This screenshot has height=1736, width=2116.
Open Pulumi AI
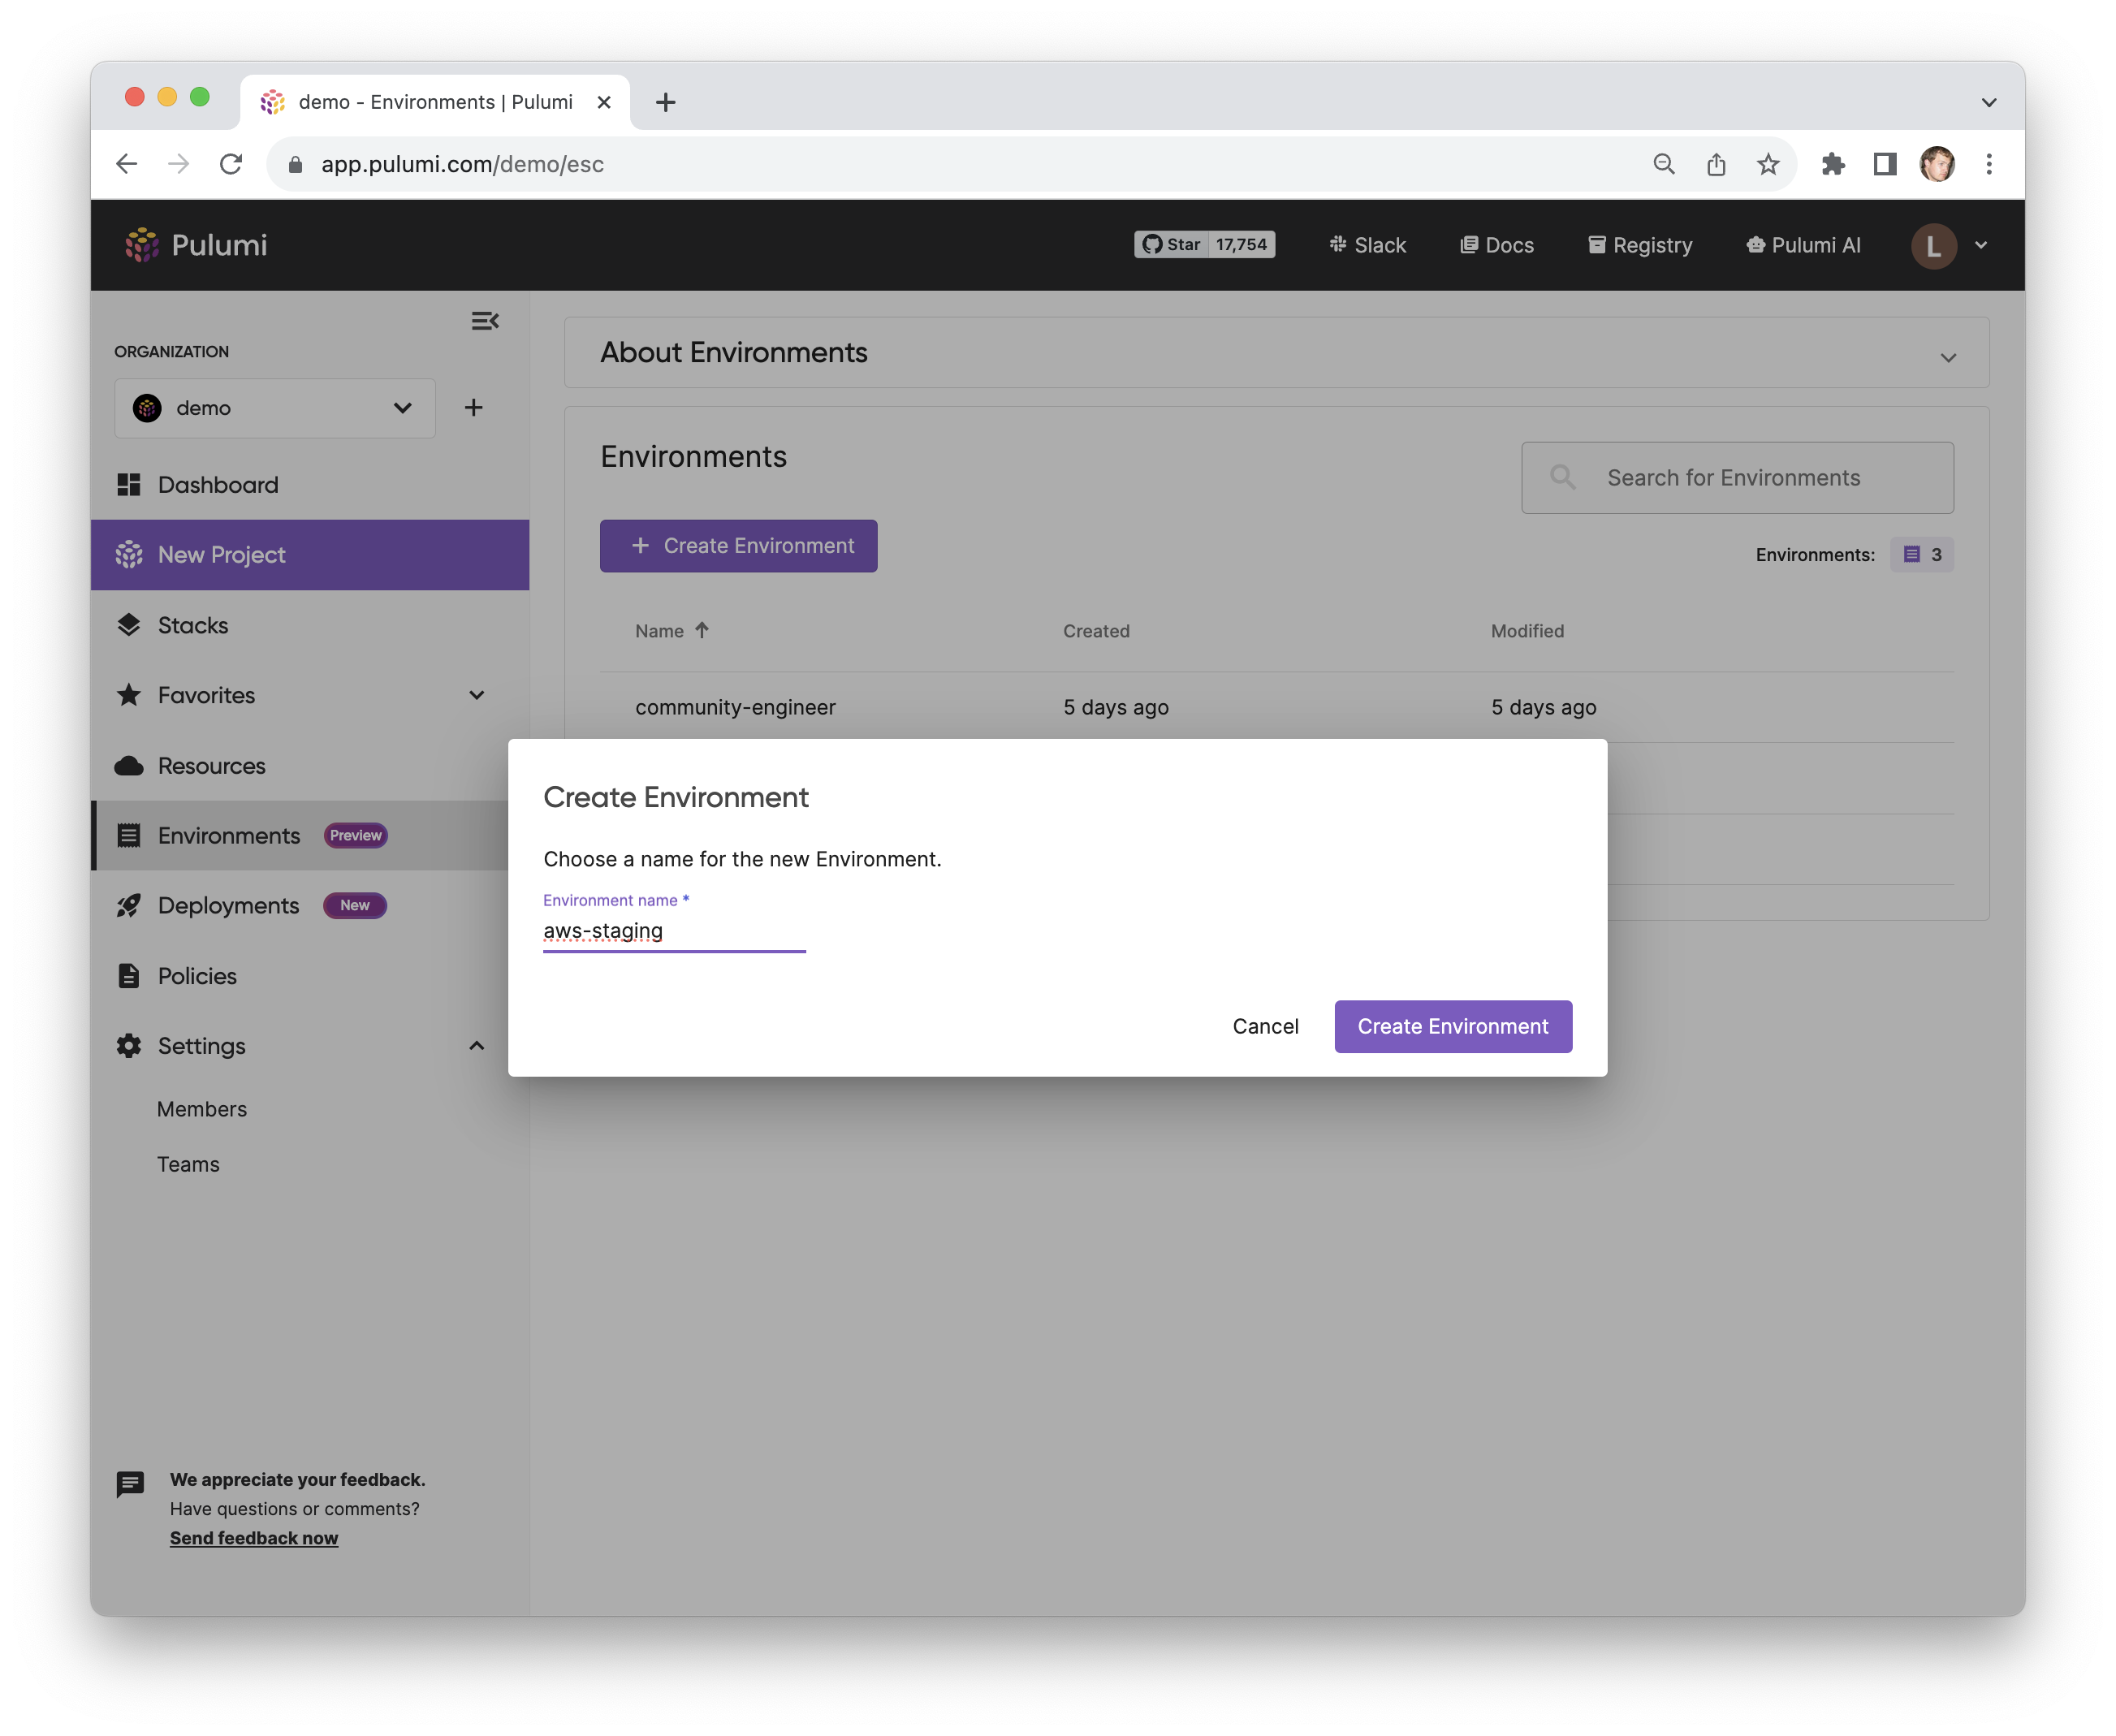(1803, 245)
